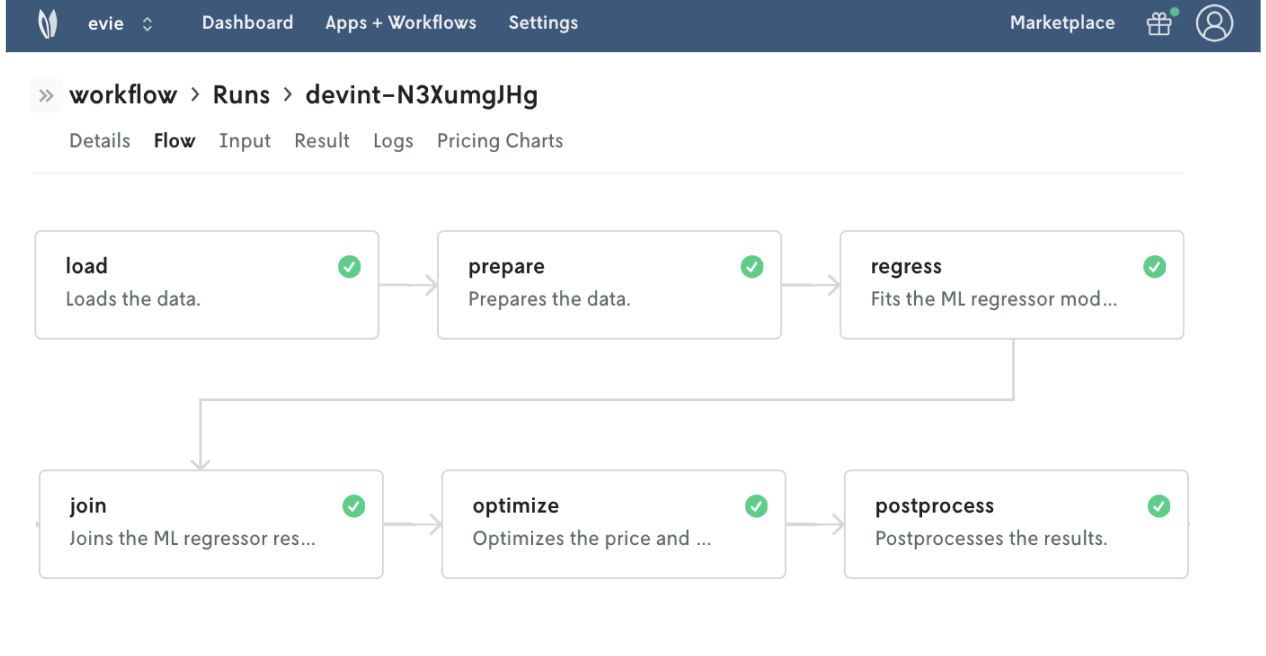Open Settings in the top navigation

pos(543,23)
